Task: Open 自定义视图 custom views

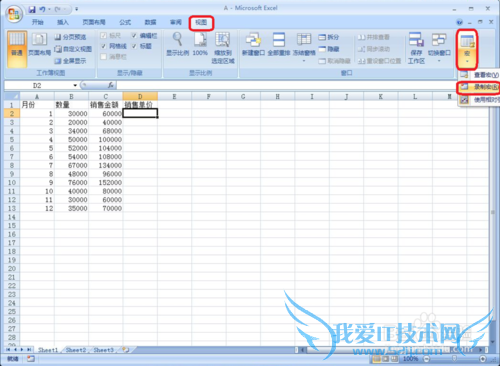Action: point(73,49)
